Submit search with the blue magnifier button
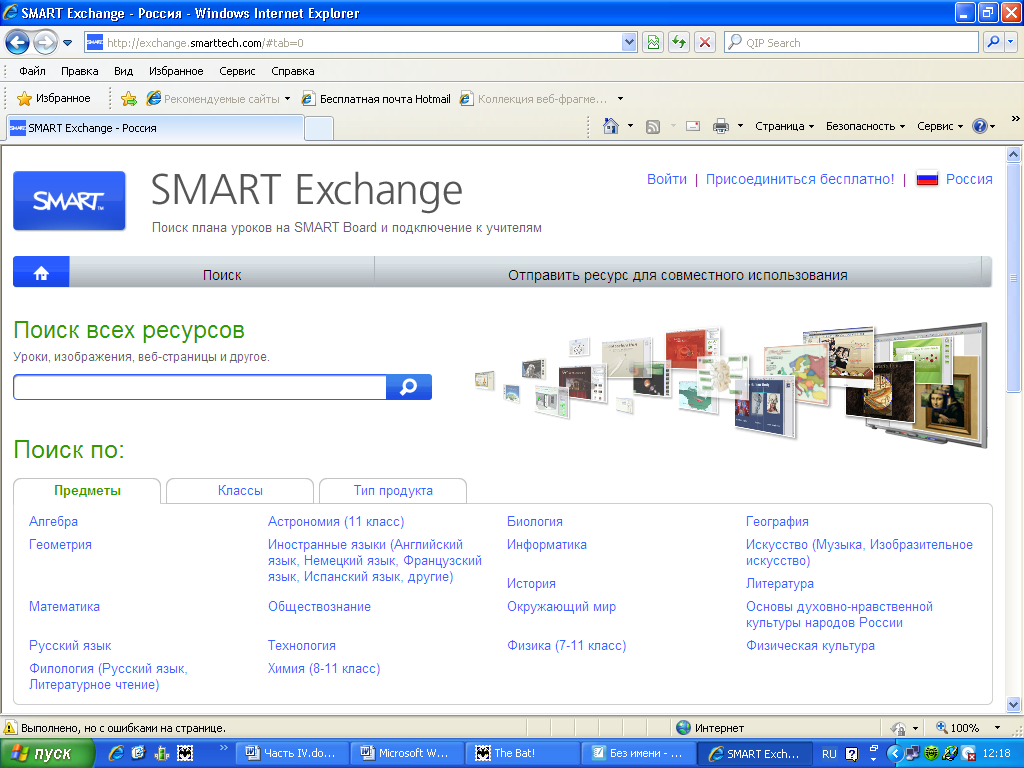This screenshot has width=1024, height=768. (x=409, y=387)
